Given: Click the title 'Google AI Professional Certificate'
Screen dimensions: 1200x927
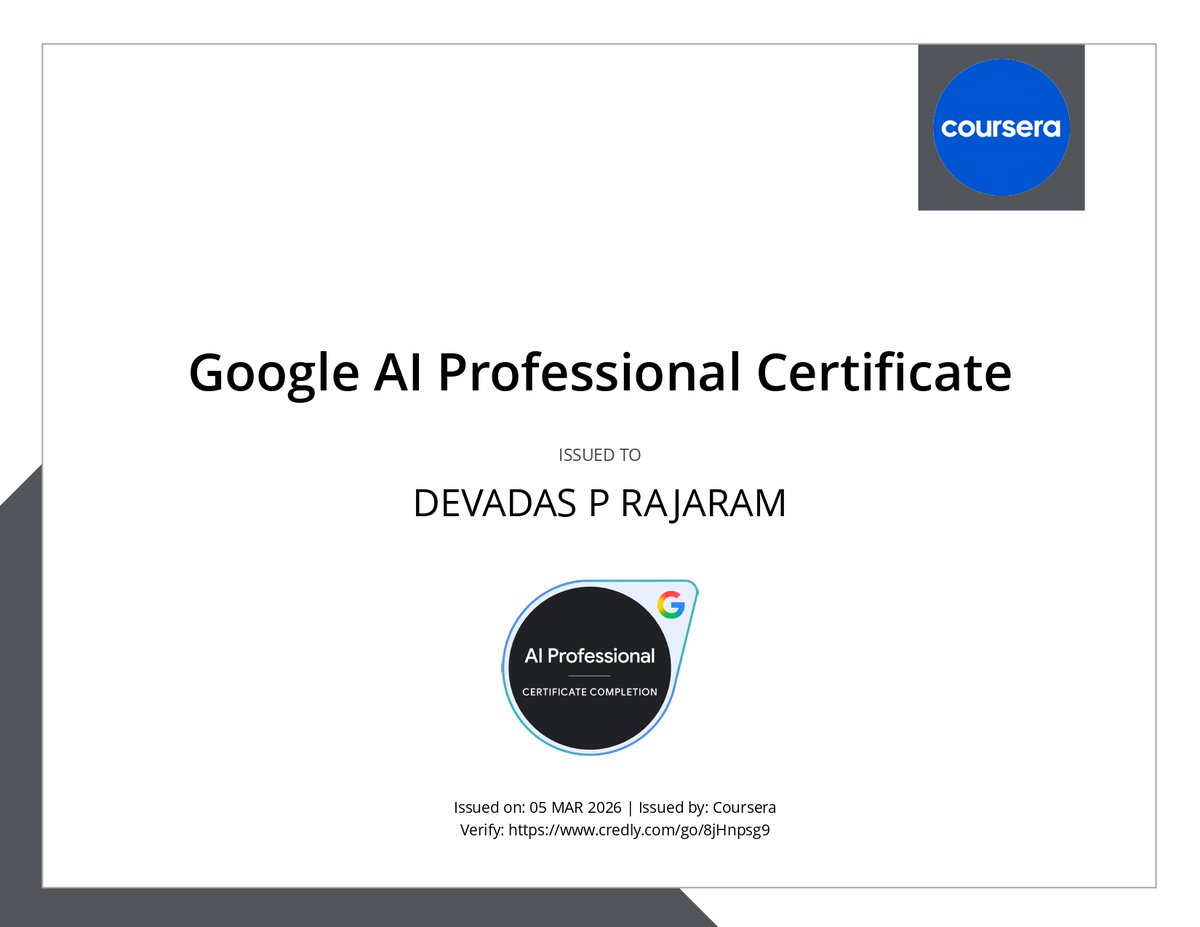Looking at the screenshot, I should pyautogui.click(x=600, y=373).
